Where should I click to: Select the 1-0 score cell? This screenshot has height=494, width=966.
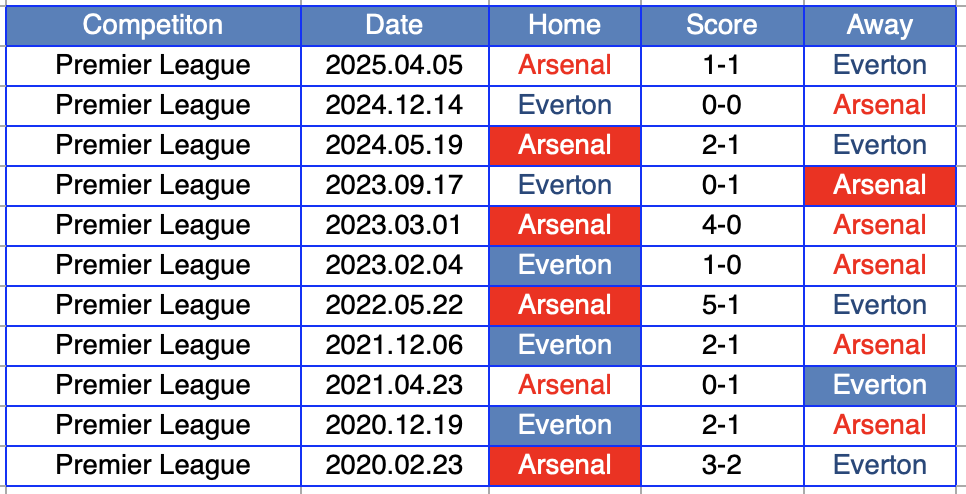pos(721,265)
